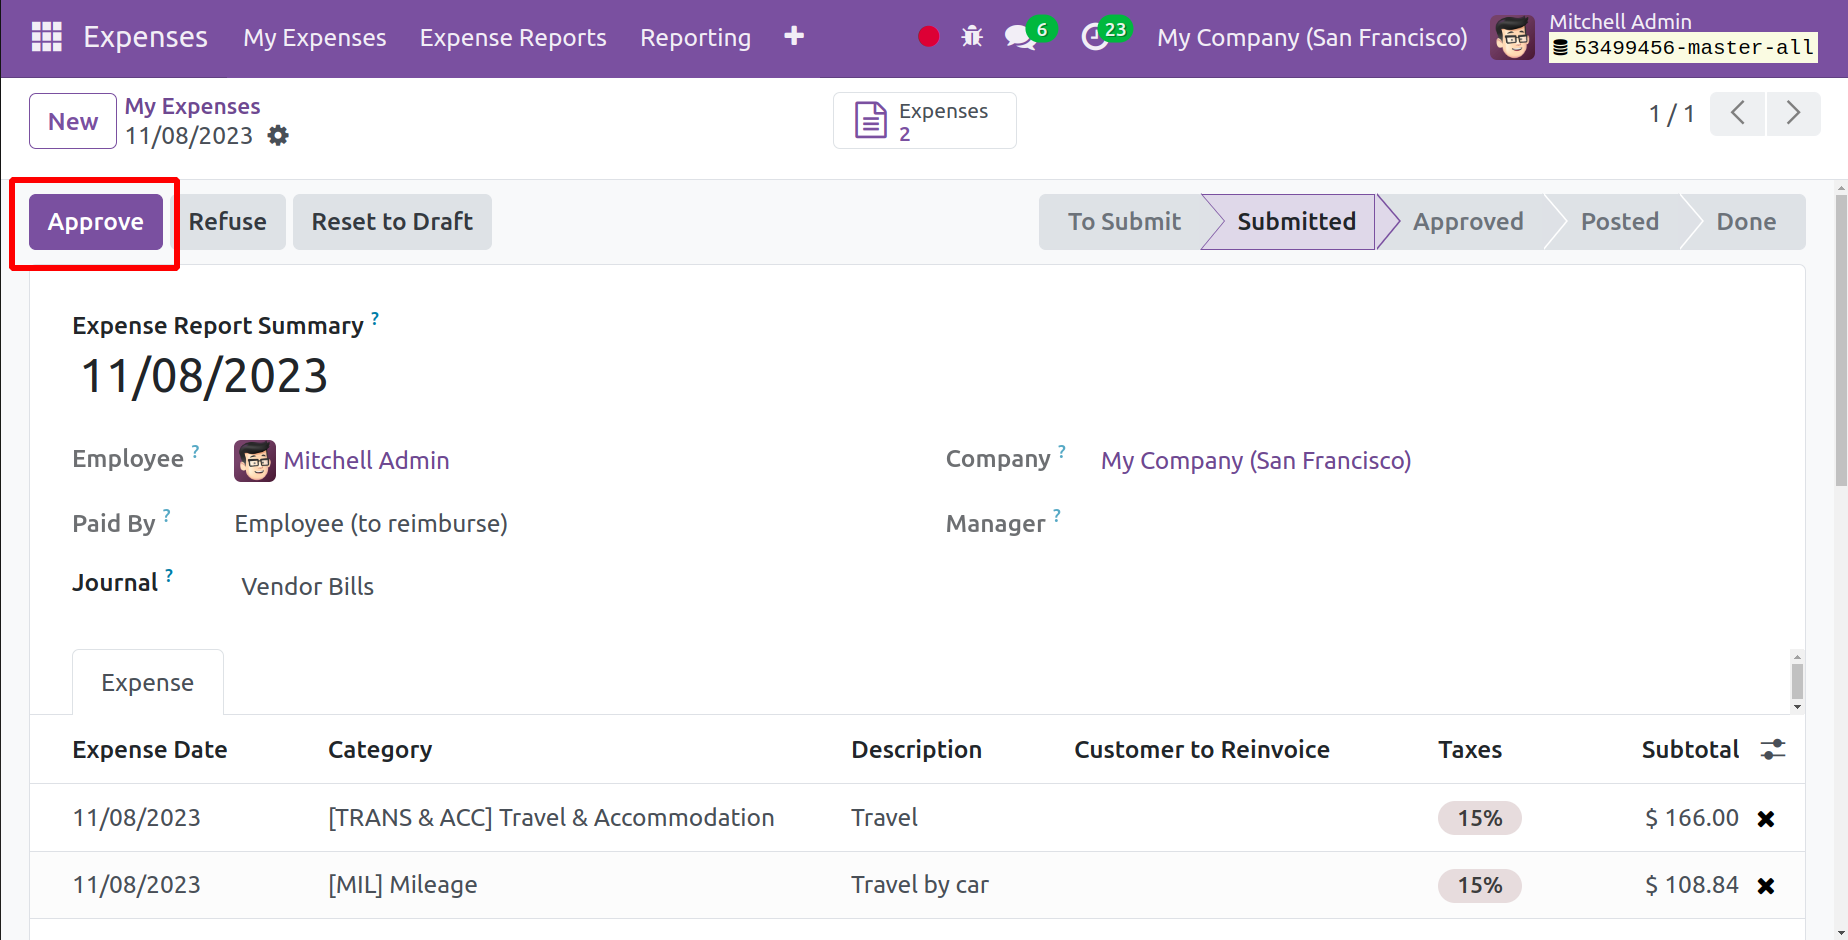This screenshot has width=1848, height=940.
Task: Switch company via My Company (San Francisco)
Action: (1312, 38)
